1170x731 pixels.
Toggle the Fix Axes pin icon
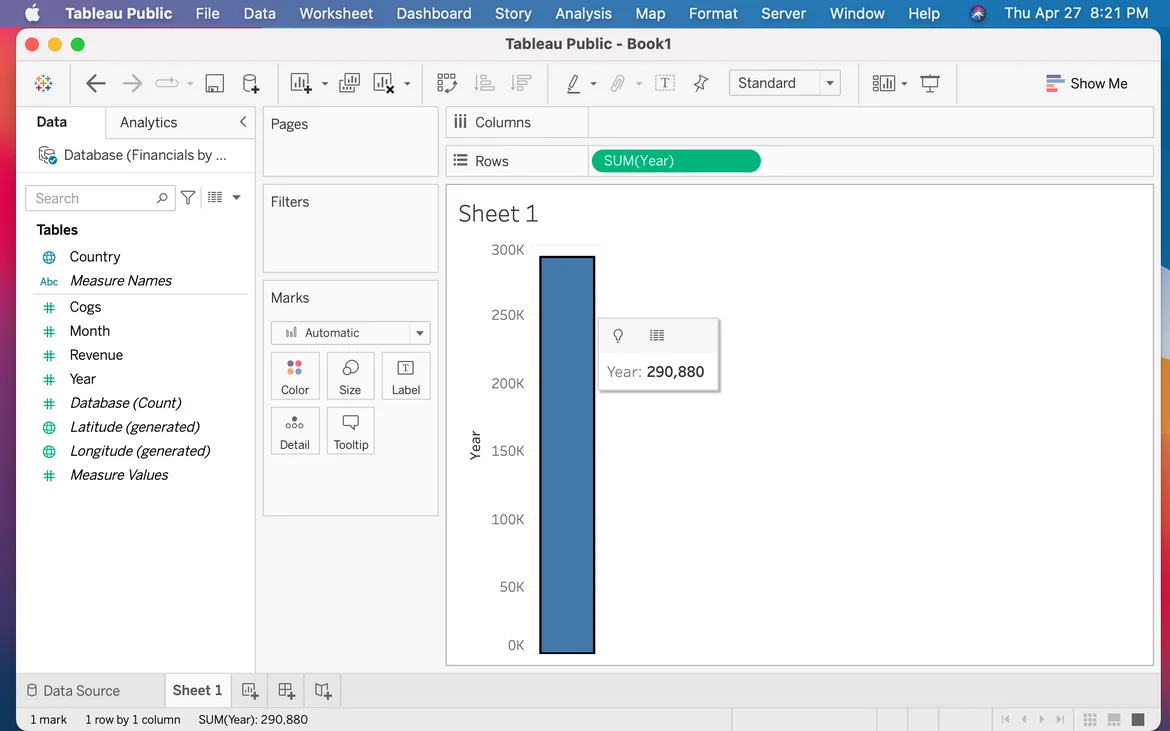coord(701,84)
